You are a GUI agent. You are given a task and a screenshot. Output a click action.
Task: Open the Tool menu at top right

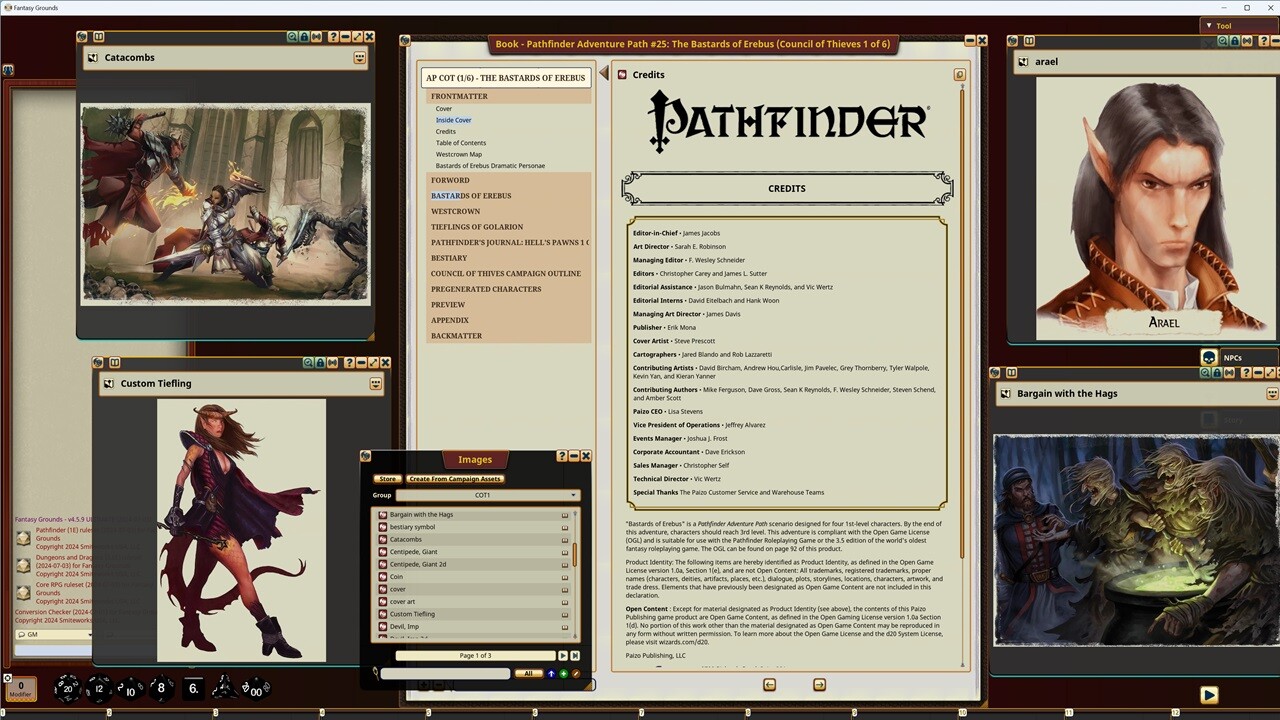1224,25
